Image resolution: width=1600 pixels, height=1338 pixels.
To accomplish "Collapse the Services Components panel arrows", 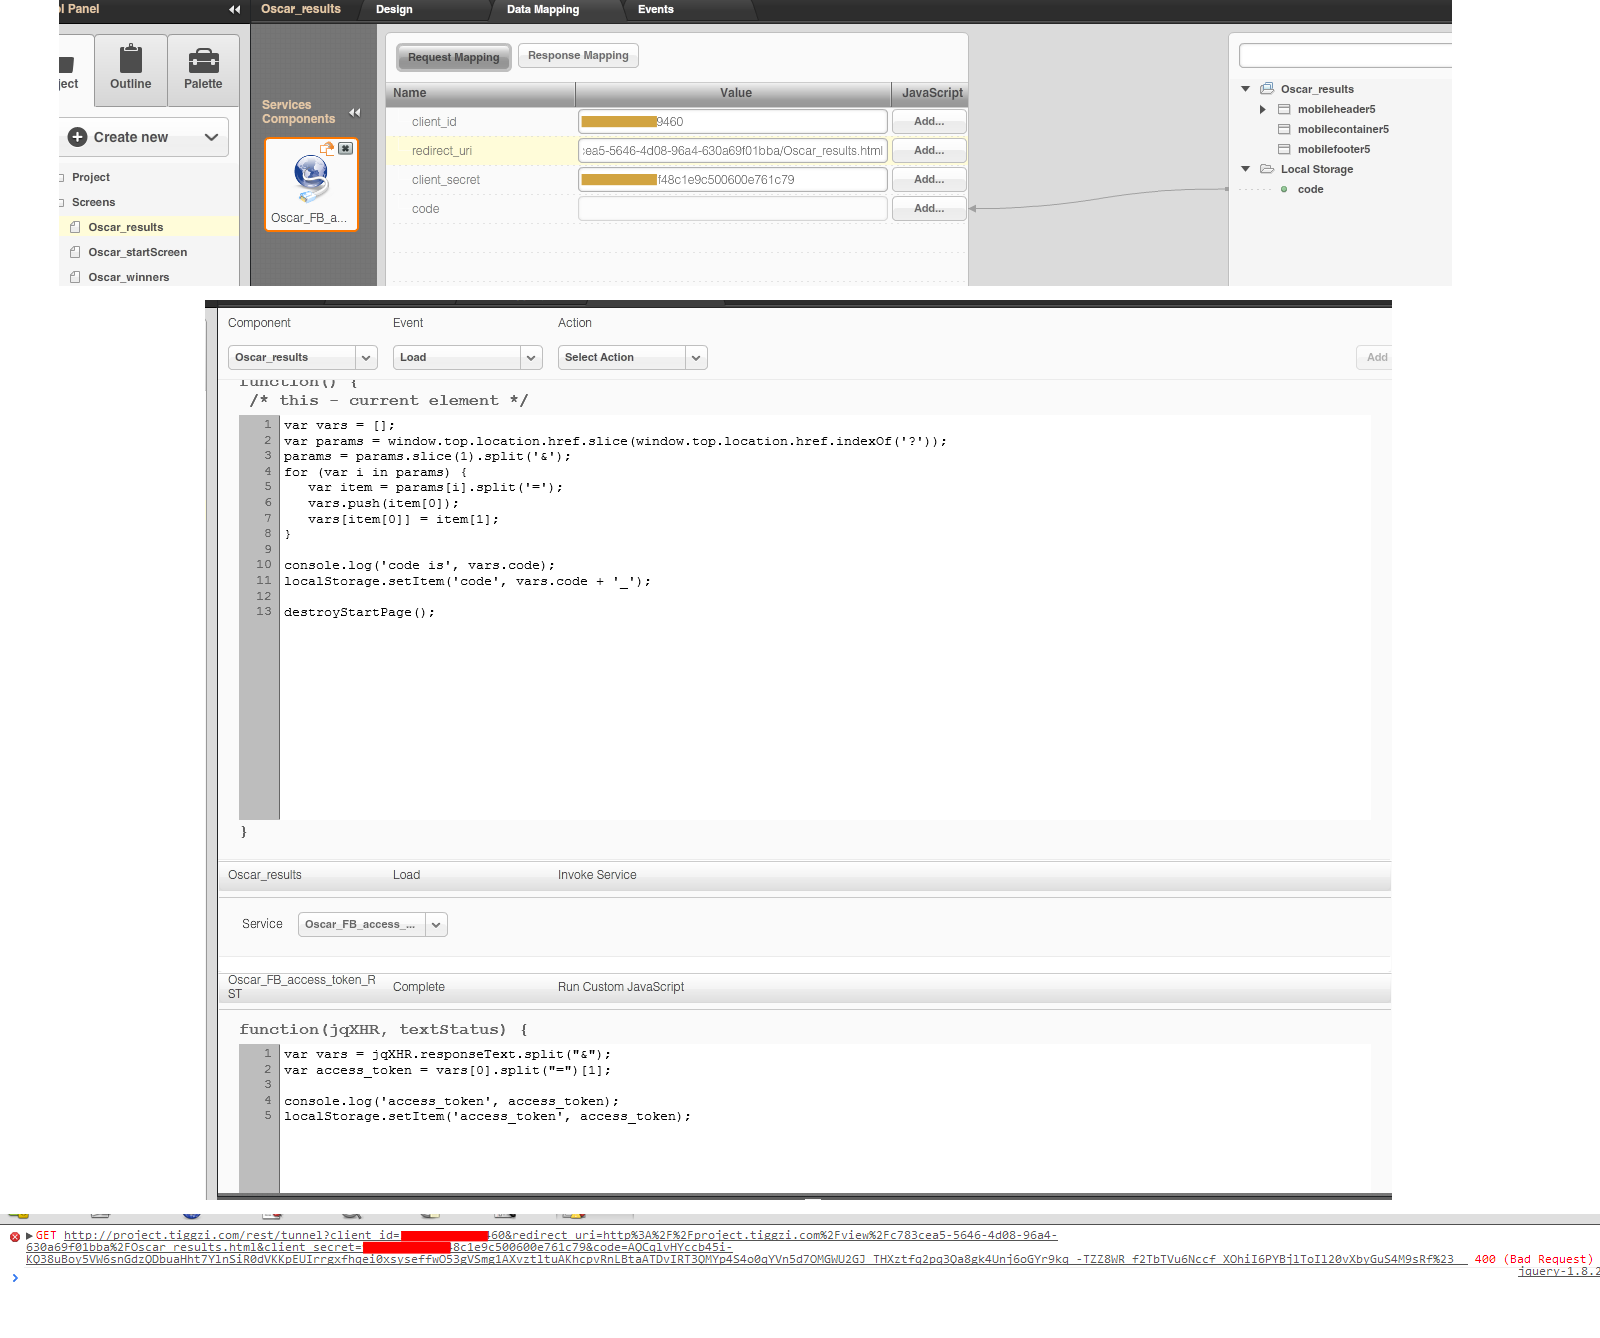I will (354, 112).
